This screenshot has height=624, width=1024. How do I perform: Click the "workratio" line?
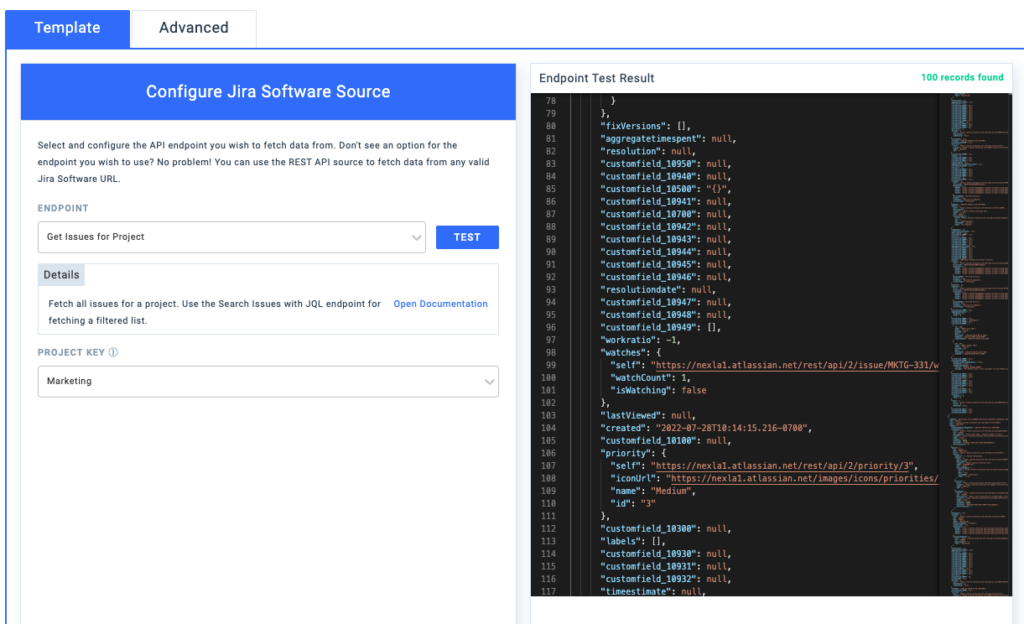(x=641, y=340)
